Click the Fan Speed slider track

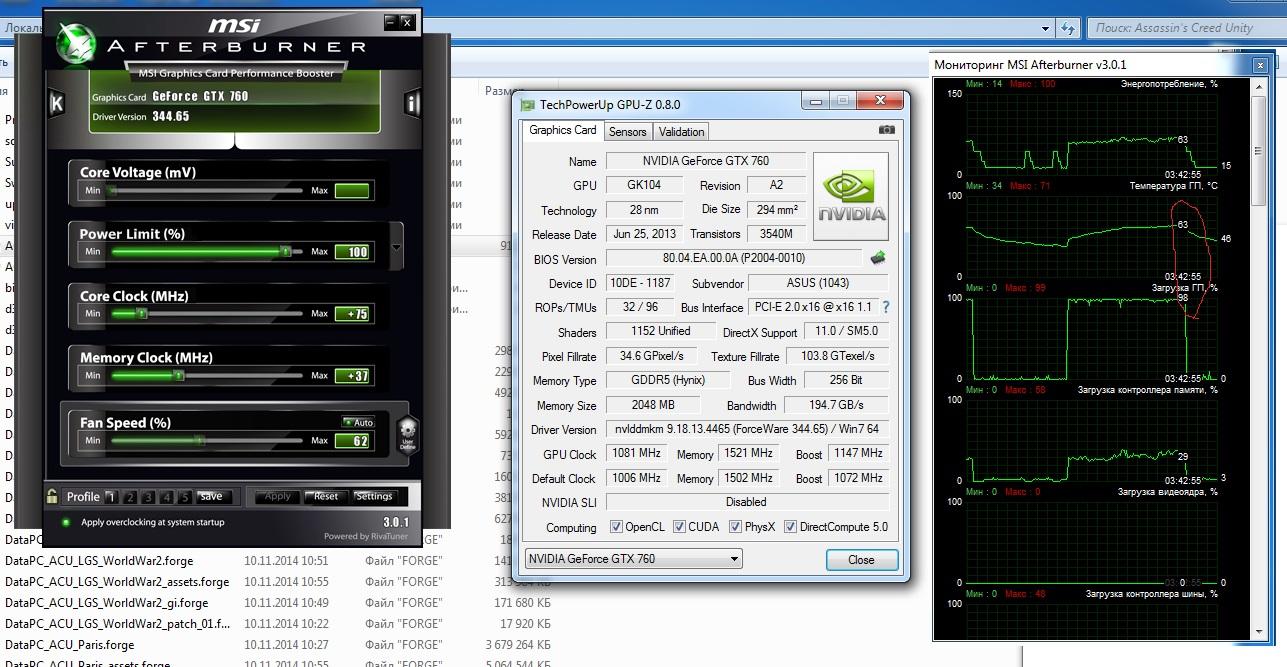pos(206,440)
